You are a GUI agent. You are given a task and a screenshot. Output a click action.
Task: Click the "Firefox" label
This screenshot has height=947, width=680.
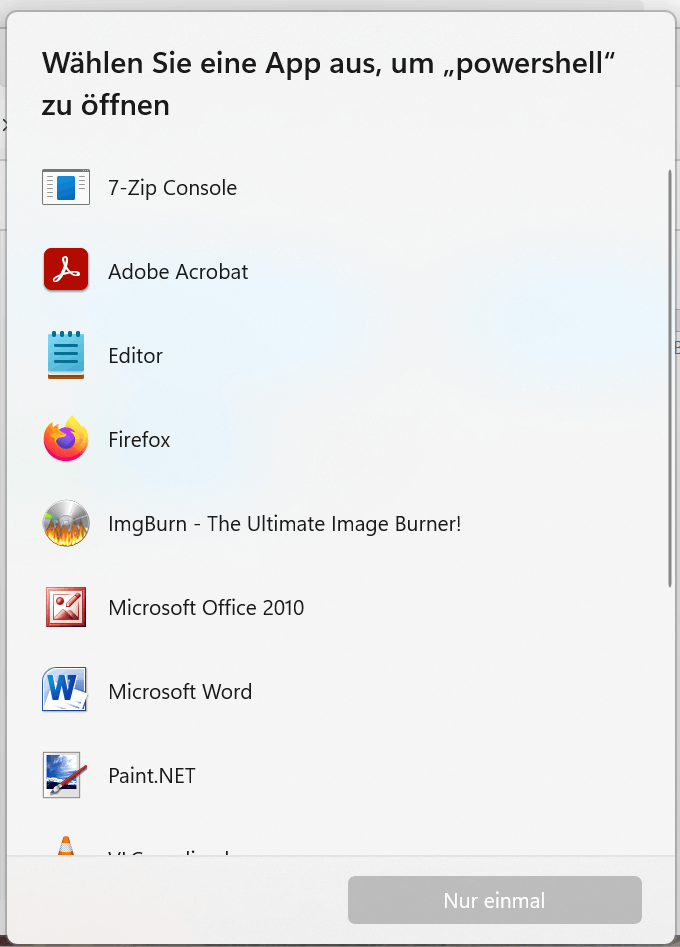(x=139, y=440)
